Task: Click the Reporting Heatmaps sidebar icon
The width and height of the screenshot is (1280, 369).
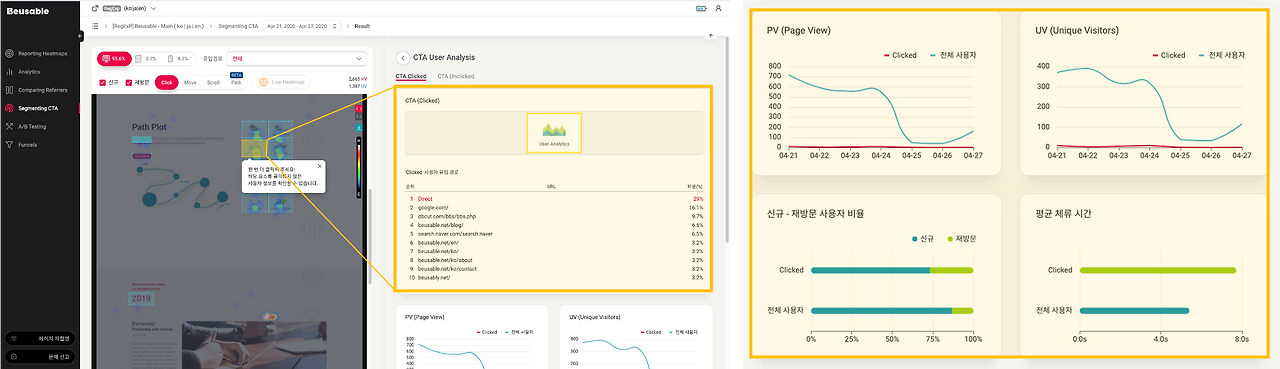Action: pyautogui.click(x=9, y=54)
